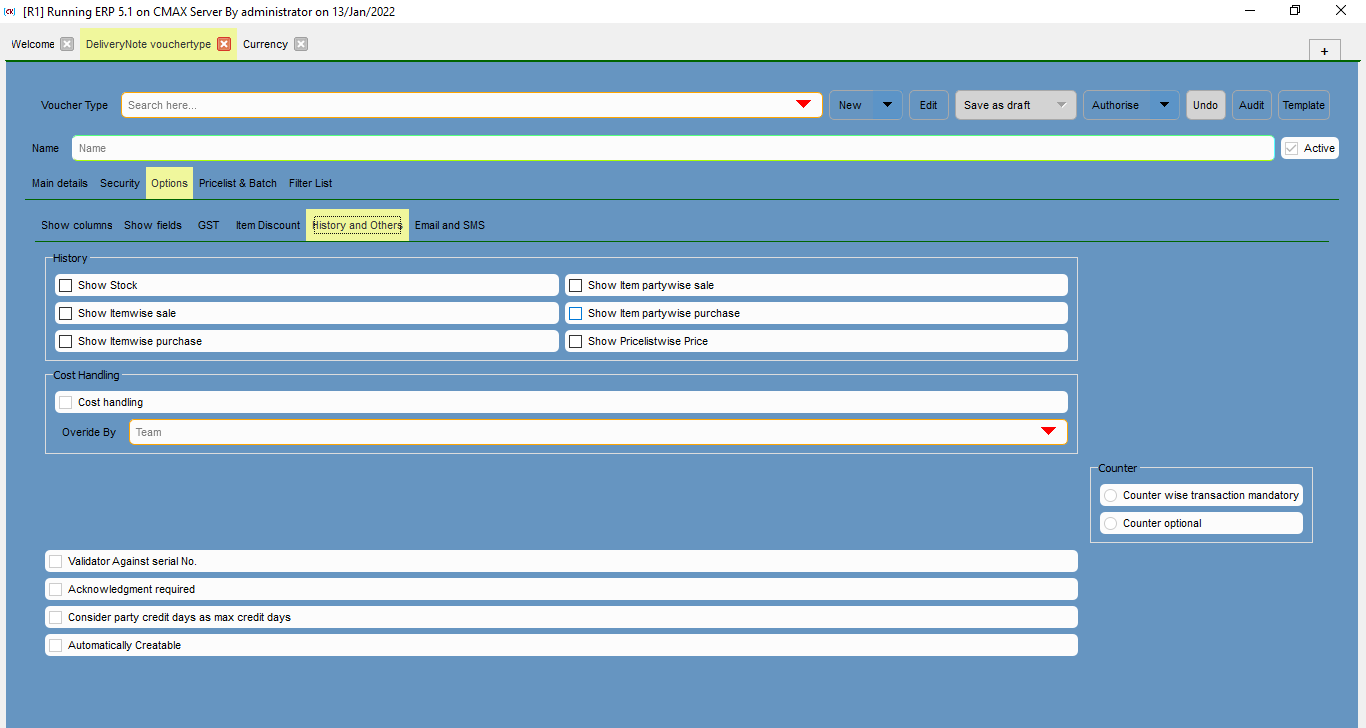Viewport: 1366px width, 728px height.
Task: Switch to the Currency tab
Action: coord(265,44)
